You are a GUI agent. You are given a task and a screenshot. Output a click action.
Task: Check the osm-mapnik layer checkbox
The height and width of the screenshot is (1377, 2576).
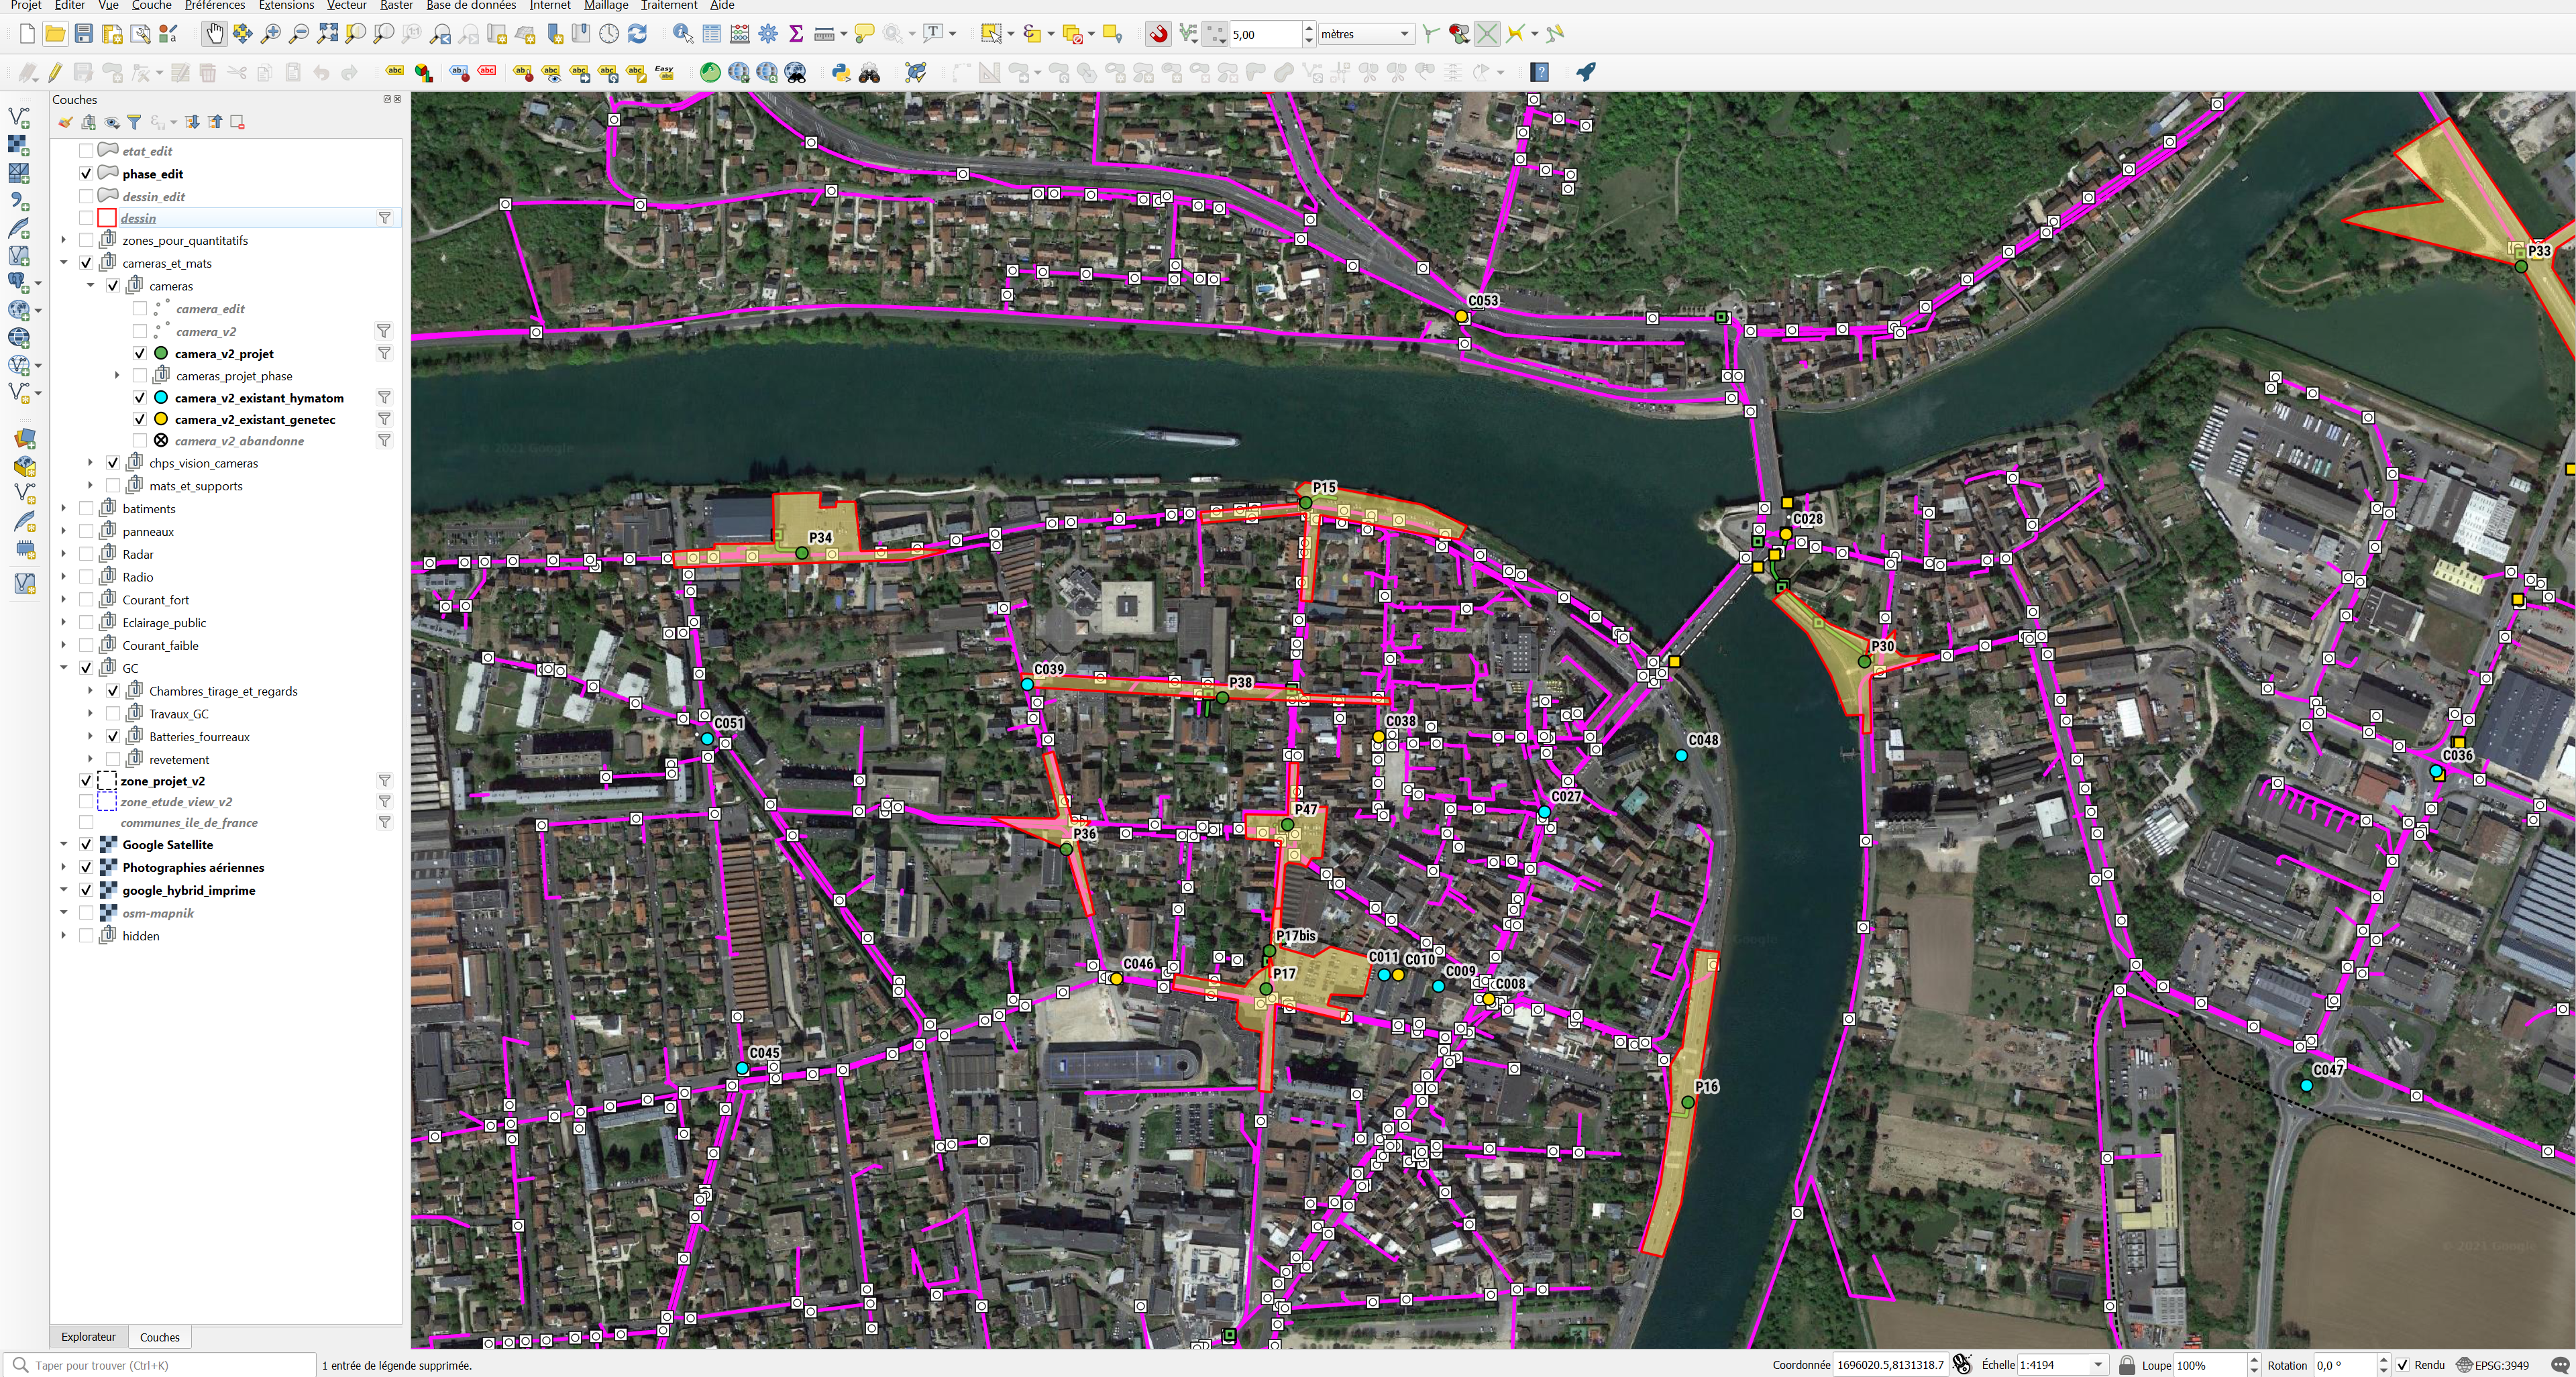(86, 913)
